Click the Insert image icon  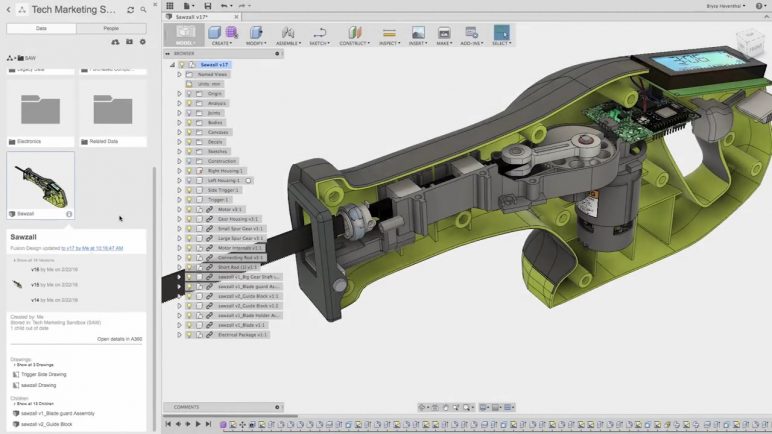(x=418, y=33)
